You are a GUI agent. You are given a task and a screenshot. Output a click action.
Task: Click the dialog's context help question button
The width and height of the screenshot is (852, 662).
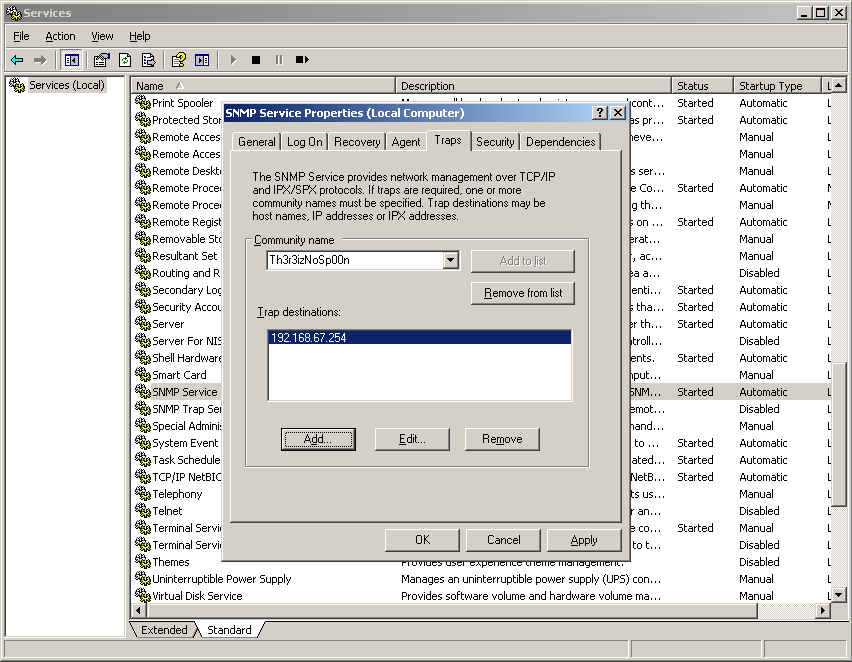[600, 113]
